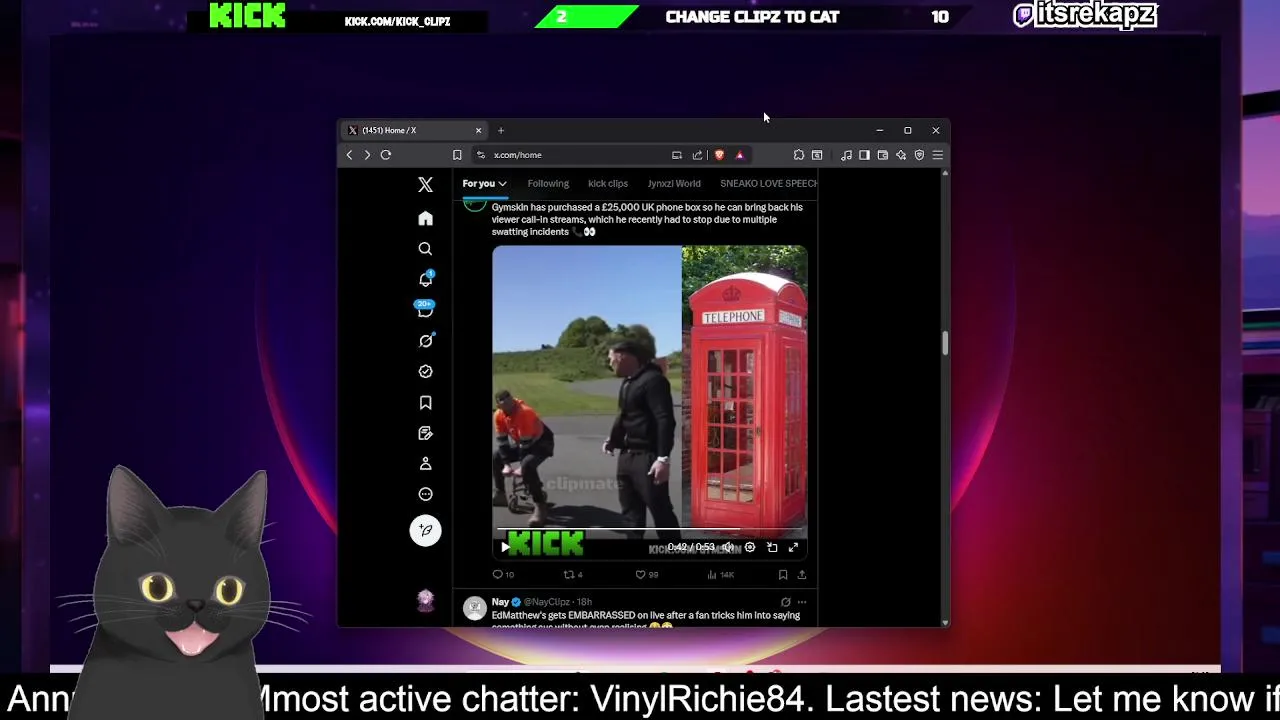Open the @NayClipz profile link
The height and width of the screenshot is (720, 1280).
point(547,602)
